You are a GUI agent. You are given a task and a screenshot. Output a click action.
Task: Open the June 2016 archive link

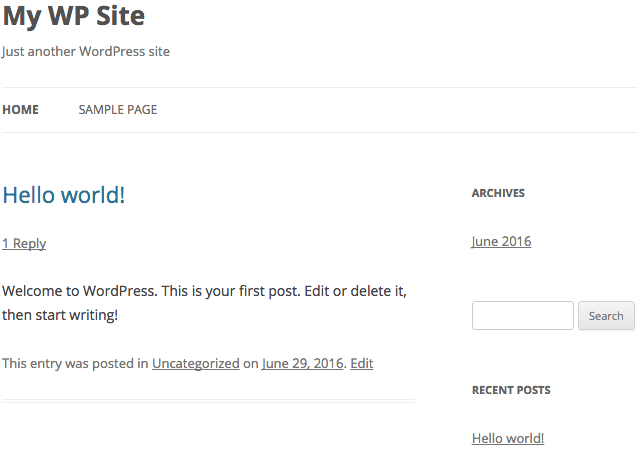click(x=502, y=242)
